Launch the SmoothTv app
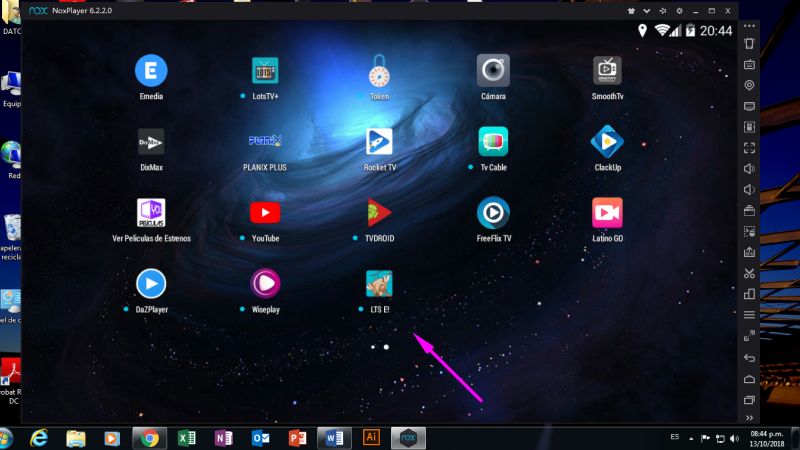 point(607,70)
